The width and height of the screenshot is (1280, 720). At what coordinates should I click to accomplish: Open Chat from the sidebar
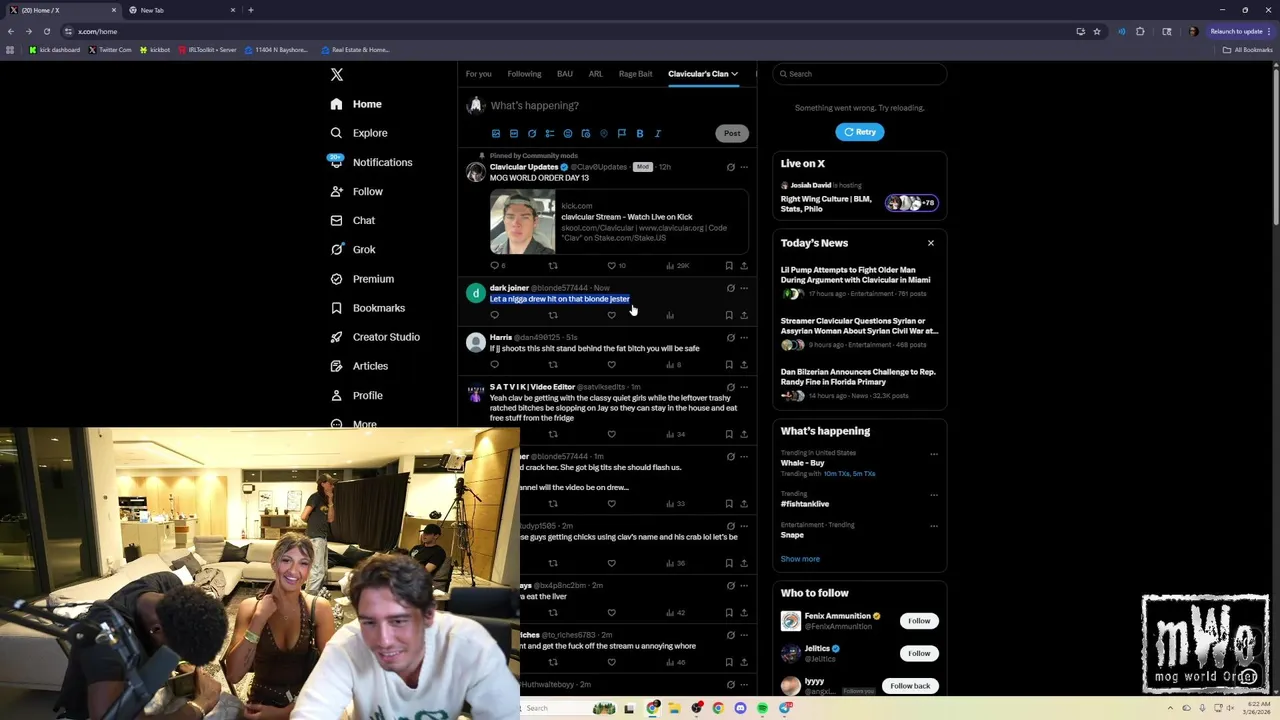tap(352, 220)
